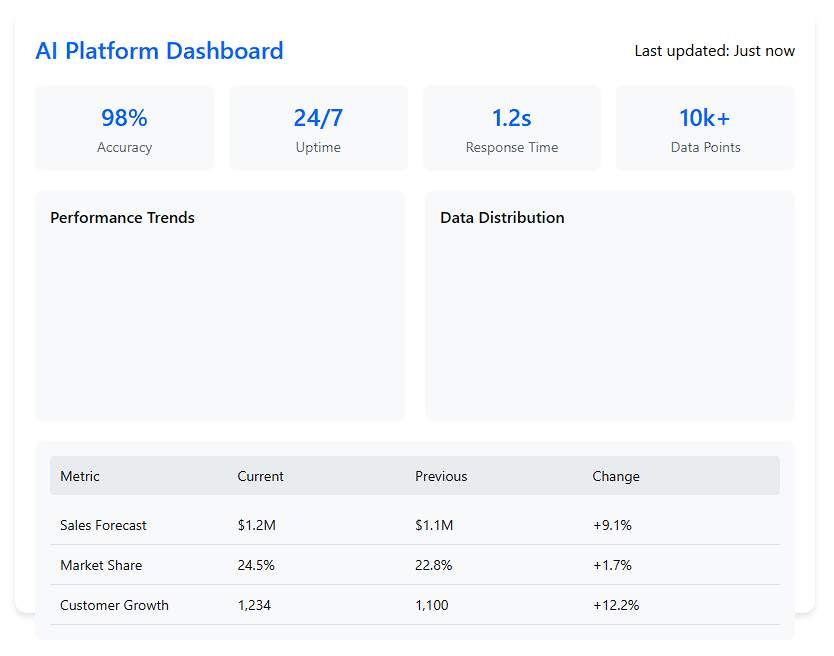Click the 1,234 current customer value
This screenshot has height=656, width=834.
pyautogui.click(x=254, y=605)
